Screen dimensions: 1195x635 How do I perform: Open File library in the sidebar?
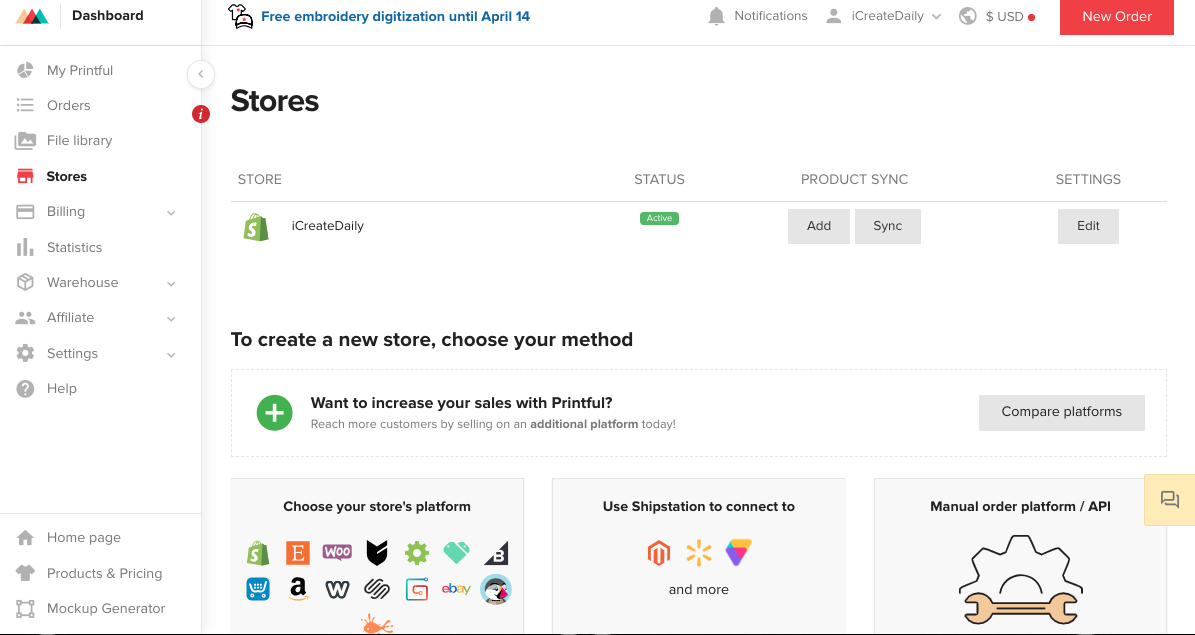pyautogui.click(x=79, y=140)
